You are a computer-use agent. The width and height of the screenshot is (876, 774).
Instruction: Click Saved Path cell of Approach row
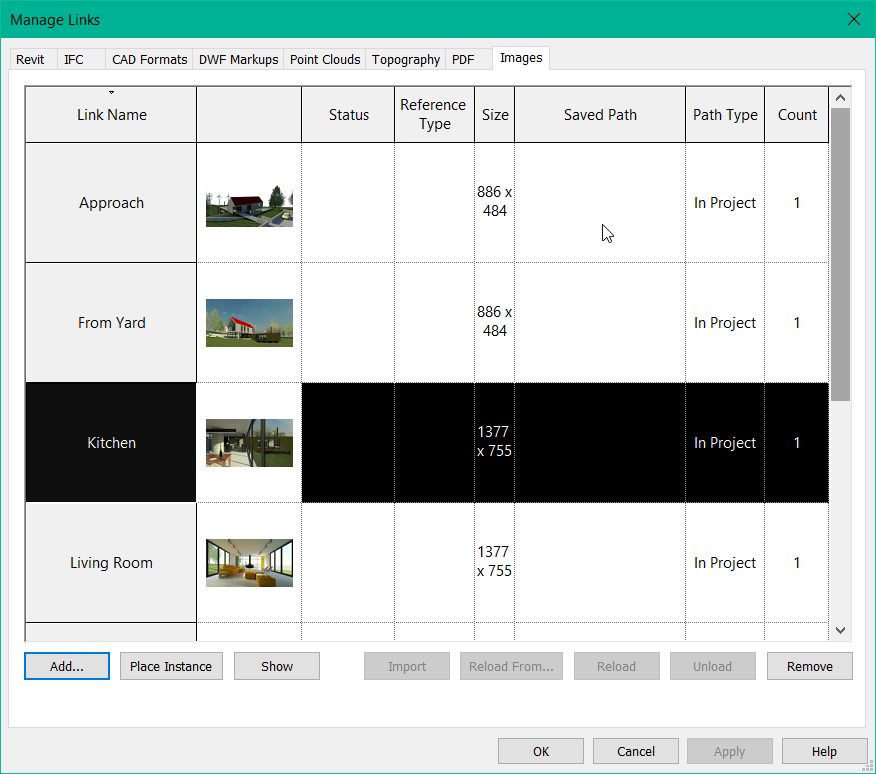600,203
